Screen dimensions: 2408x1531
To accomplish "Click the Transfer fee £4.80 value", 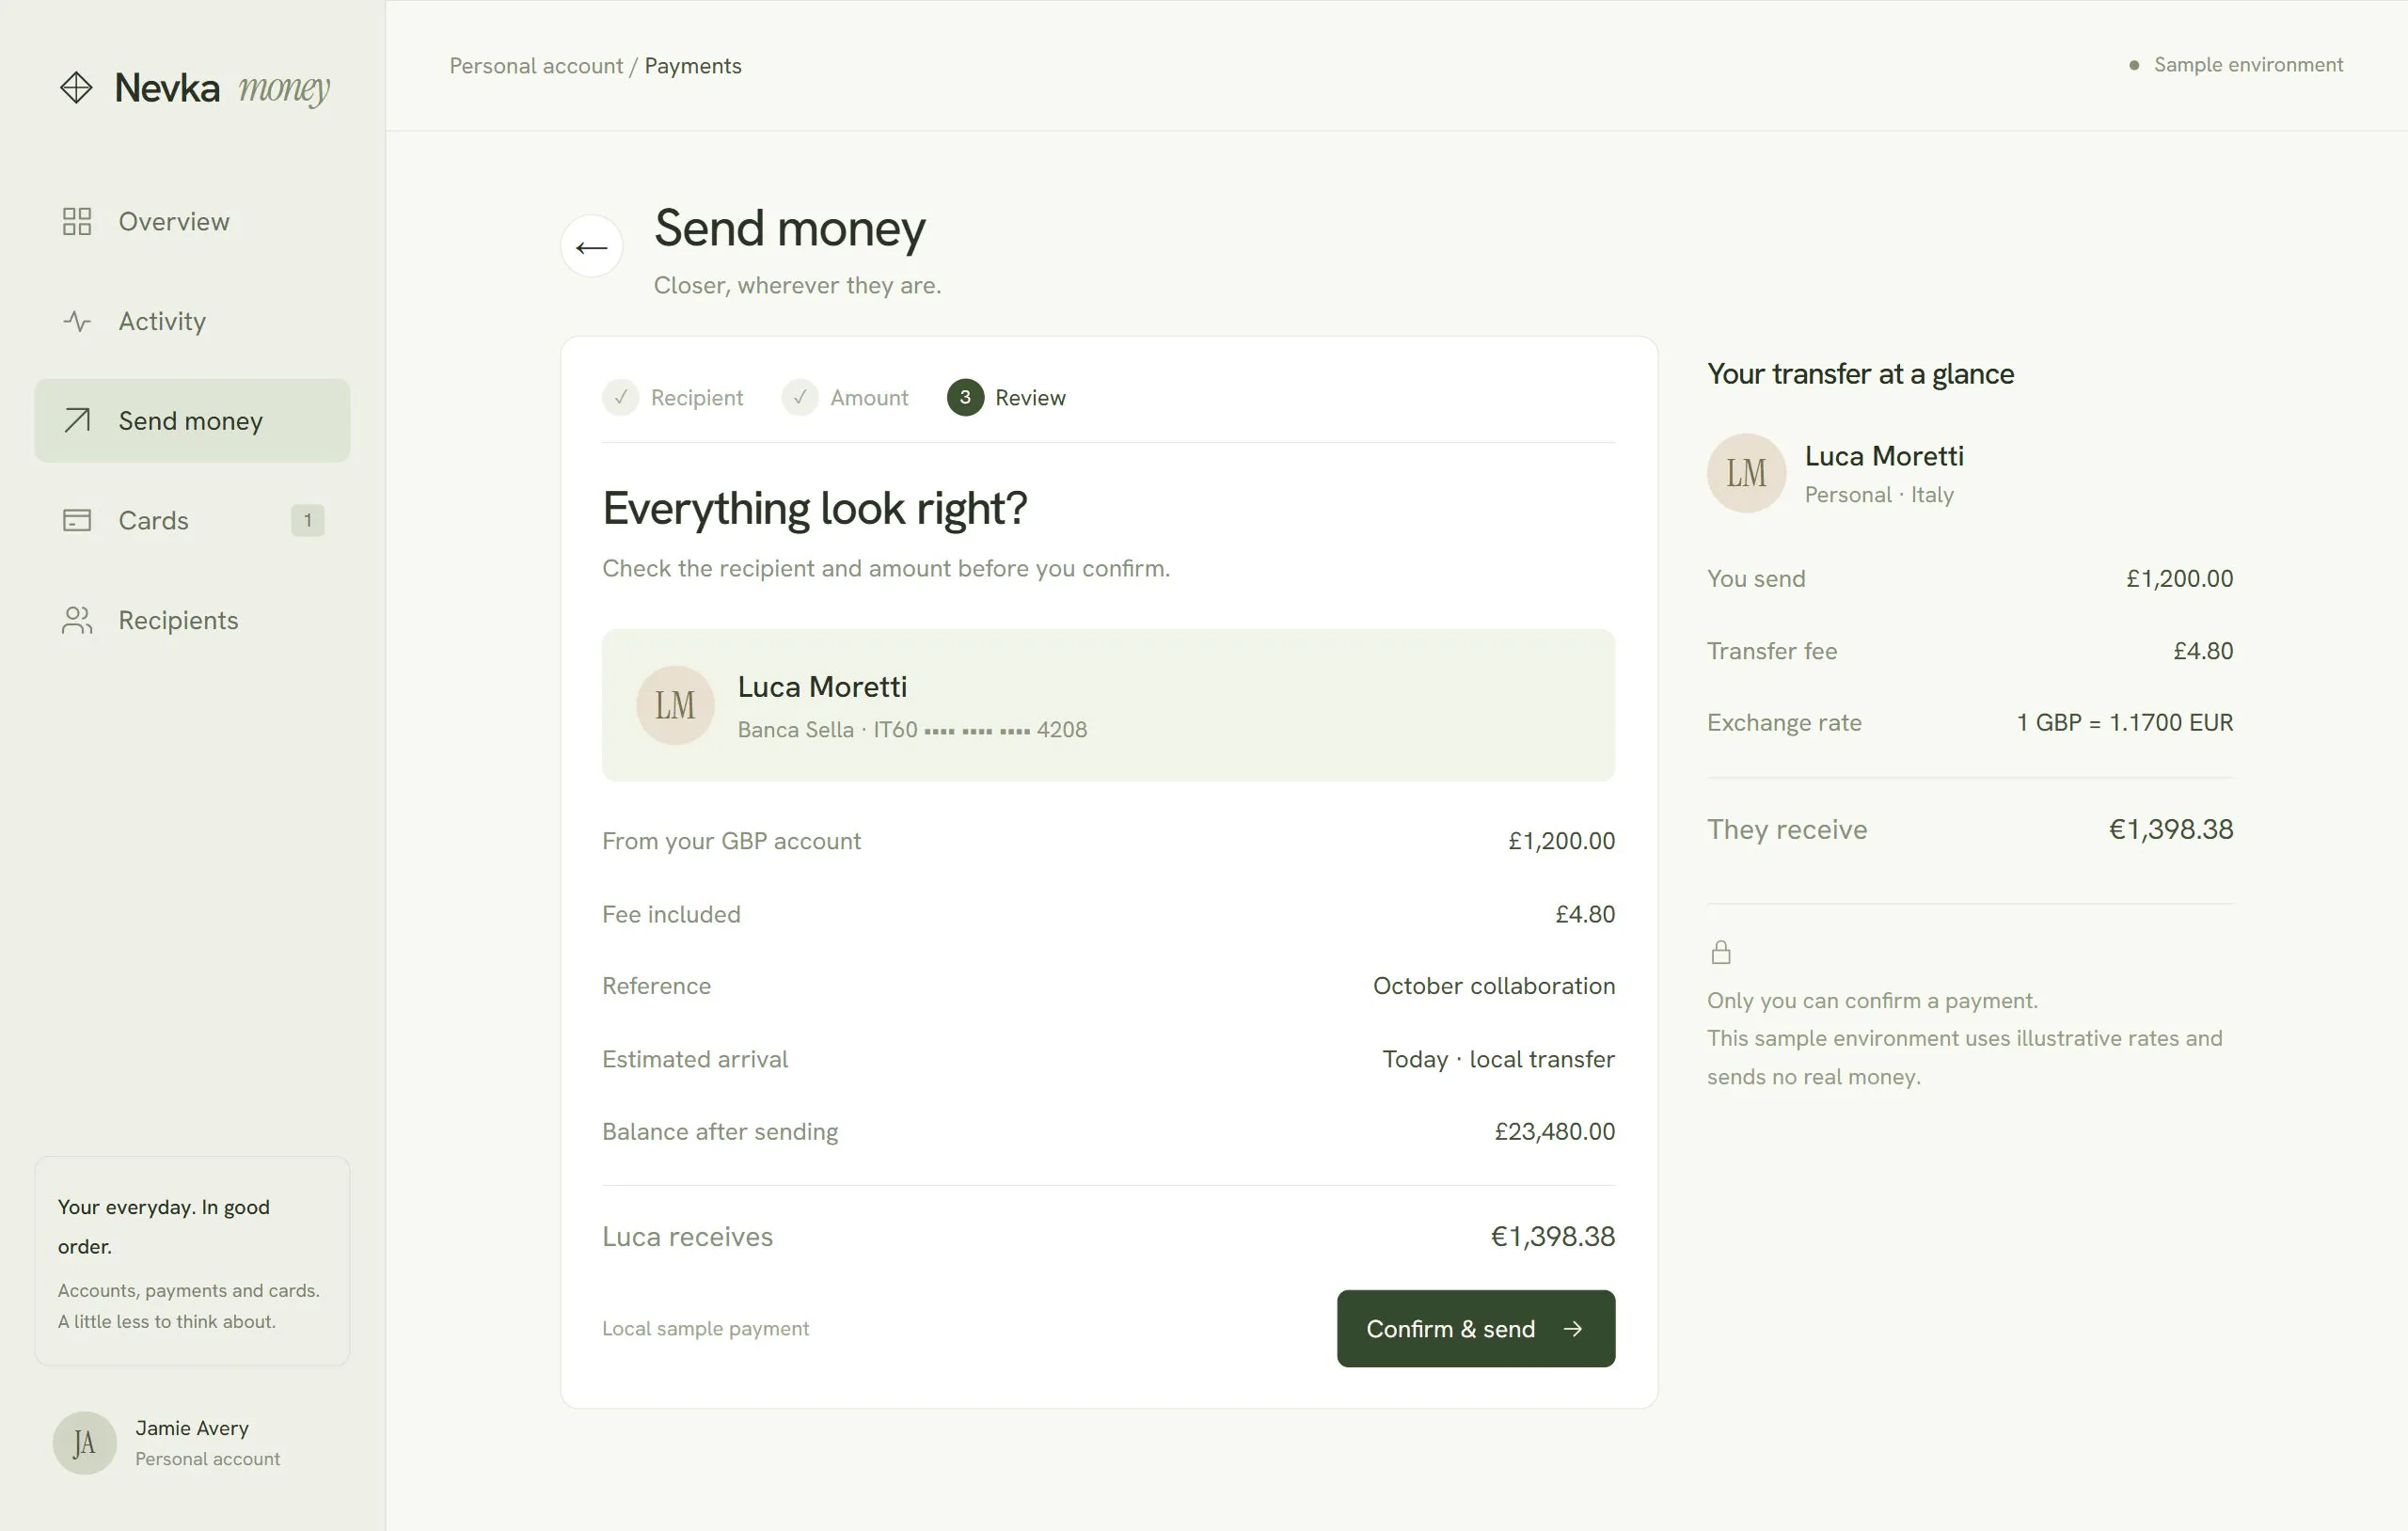I will [2203, 651].
